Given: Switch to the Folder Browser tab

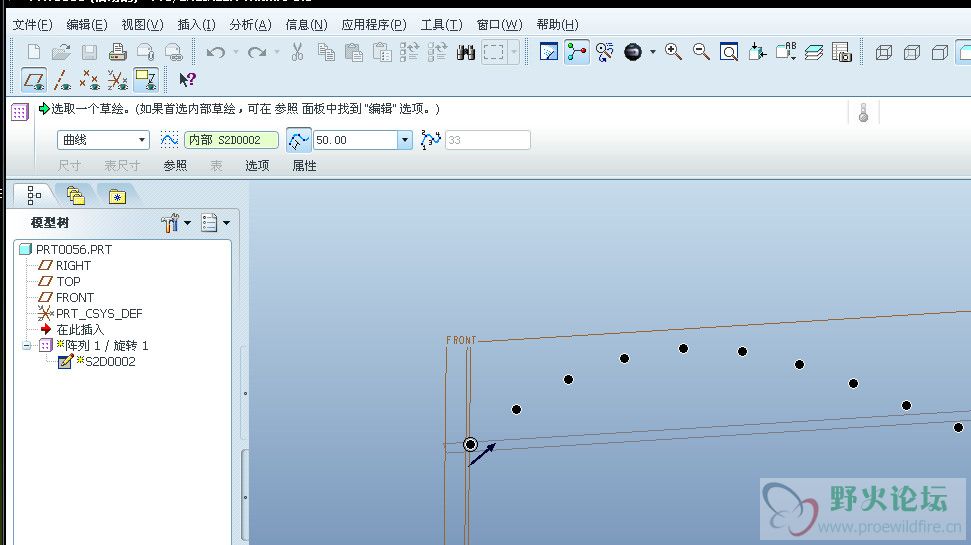Looking at the screenshot, I should [76, 196].
